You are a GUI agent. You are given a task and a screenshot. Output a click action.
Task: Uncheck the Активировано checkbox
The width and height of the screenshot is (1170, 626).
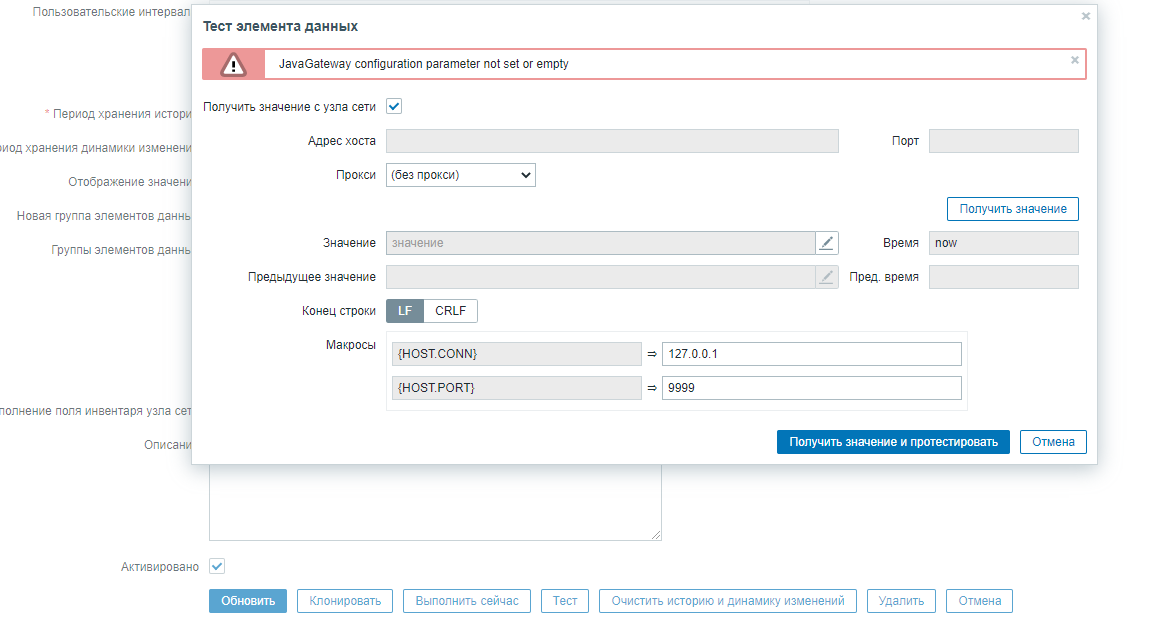click(217, 566)
